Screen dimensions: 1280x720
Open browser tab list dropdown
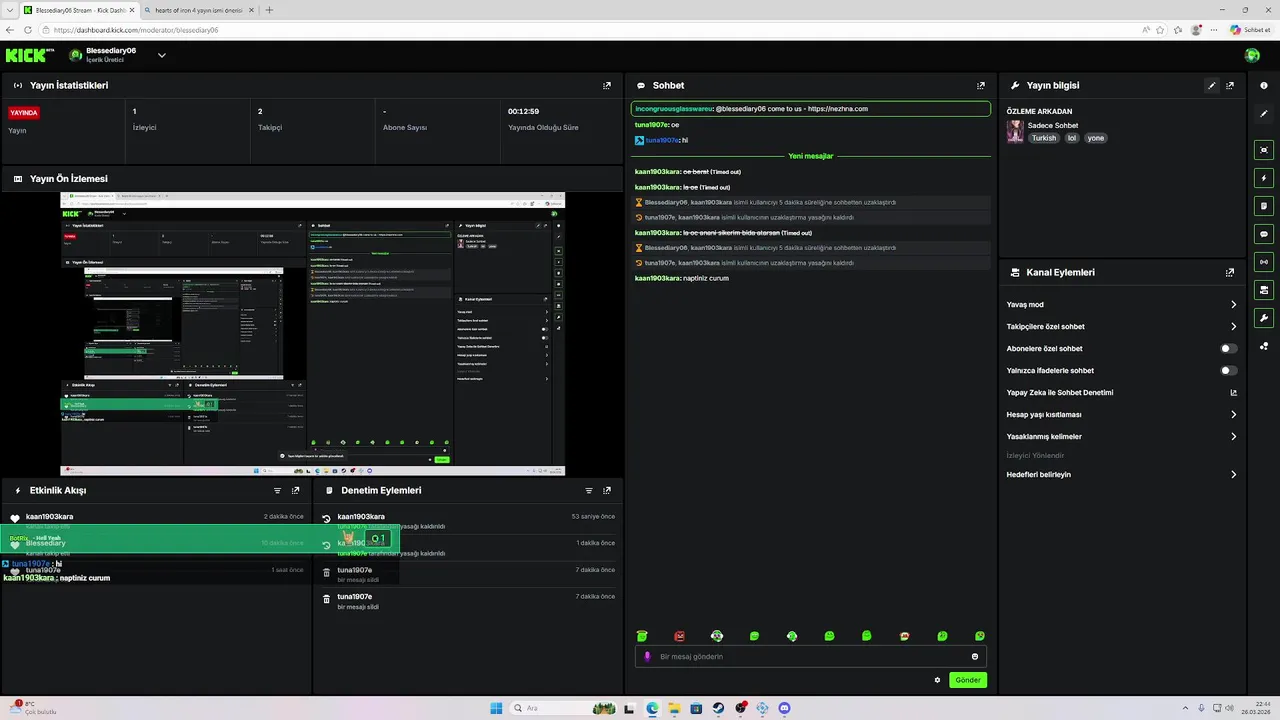(9, 10)
